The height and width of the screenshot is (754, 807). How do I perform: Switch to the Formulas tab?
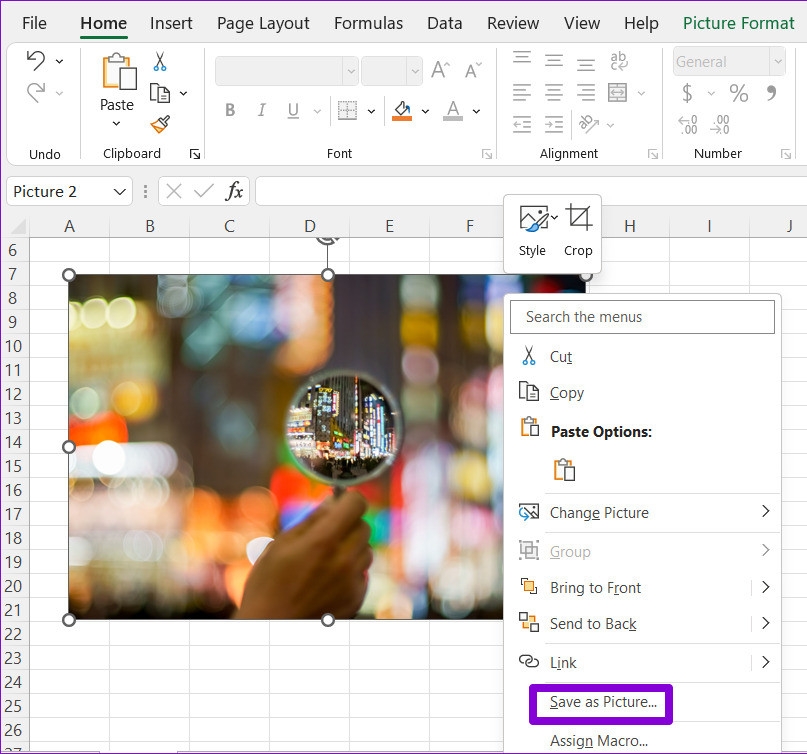pos(369,23)
